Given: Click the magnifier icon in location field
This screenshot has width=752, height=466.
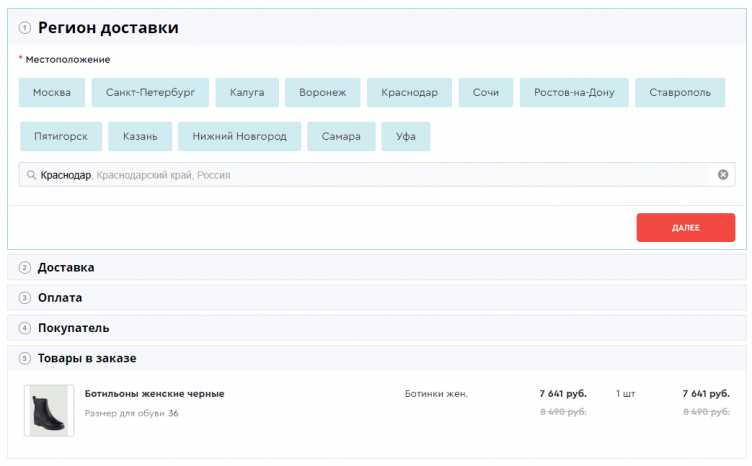Looking at the screenshot, I should point(31,175).
